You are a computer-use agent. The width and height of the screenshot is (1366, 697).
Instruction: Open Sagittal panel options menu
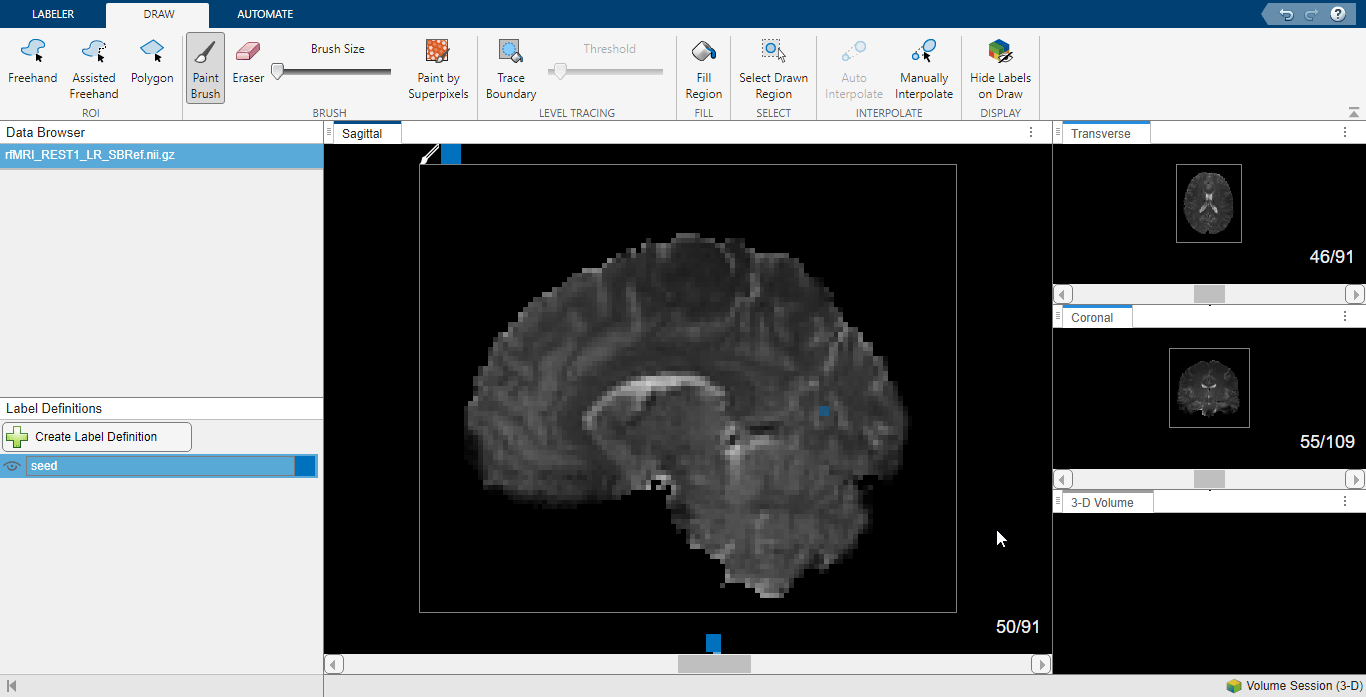tap(1031, 133)
